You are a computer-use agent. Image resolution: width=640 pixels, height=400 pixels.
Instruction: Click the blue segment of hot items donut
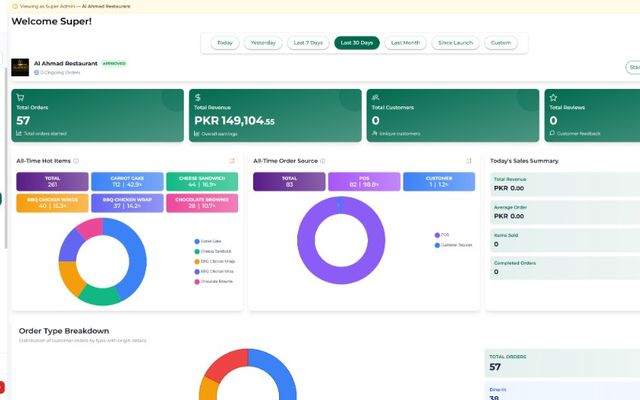(137, 257)
